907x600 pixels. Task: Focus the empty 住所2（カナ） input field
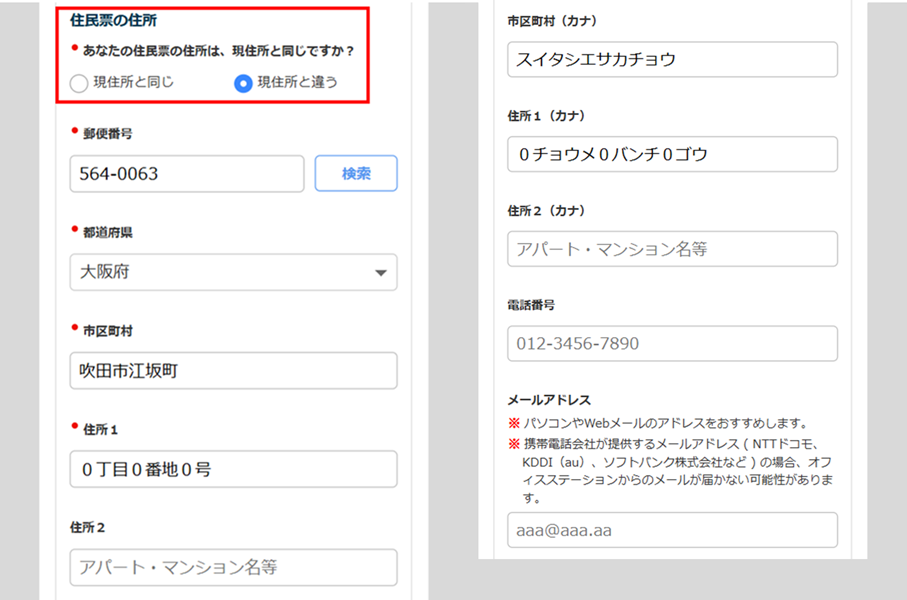(x=672, y=249)
